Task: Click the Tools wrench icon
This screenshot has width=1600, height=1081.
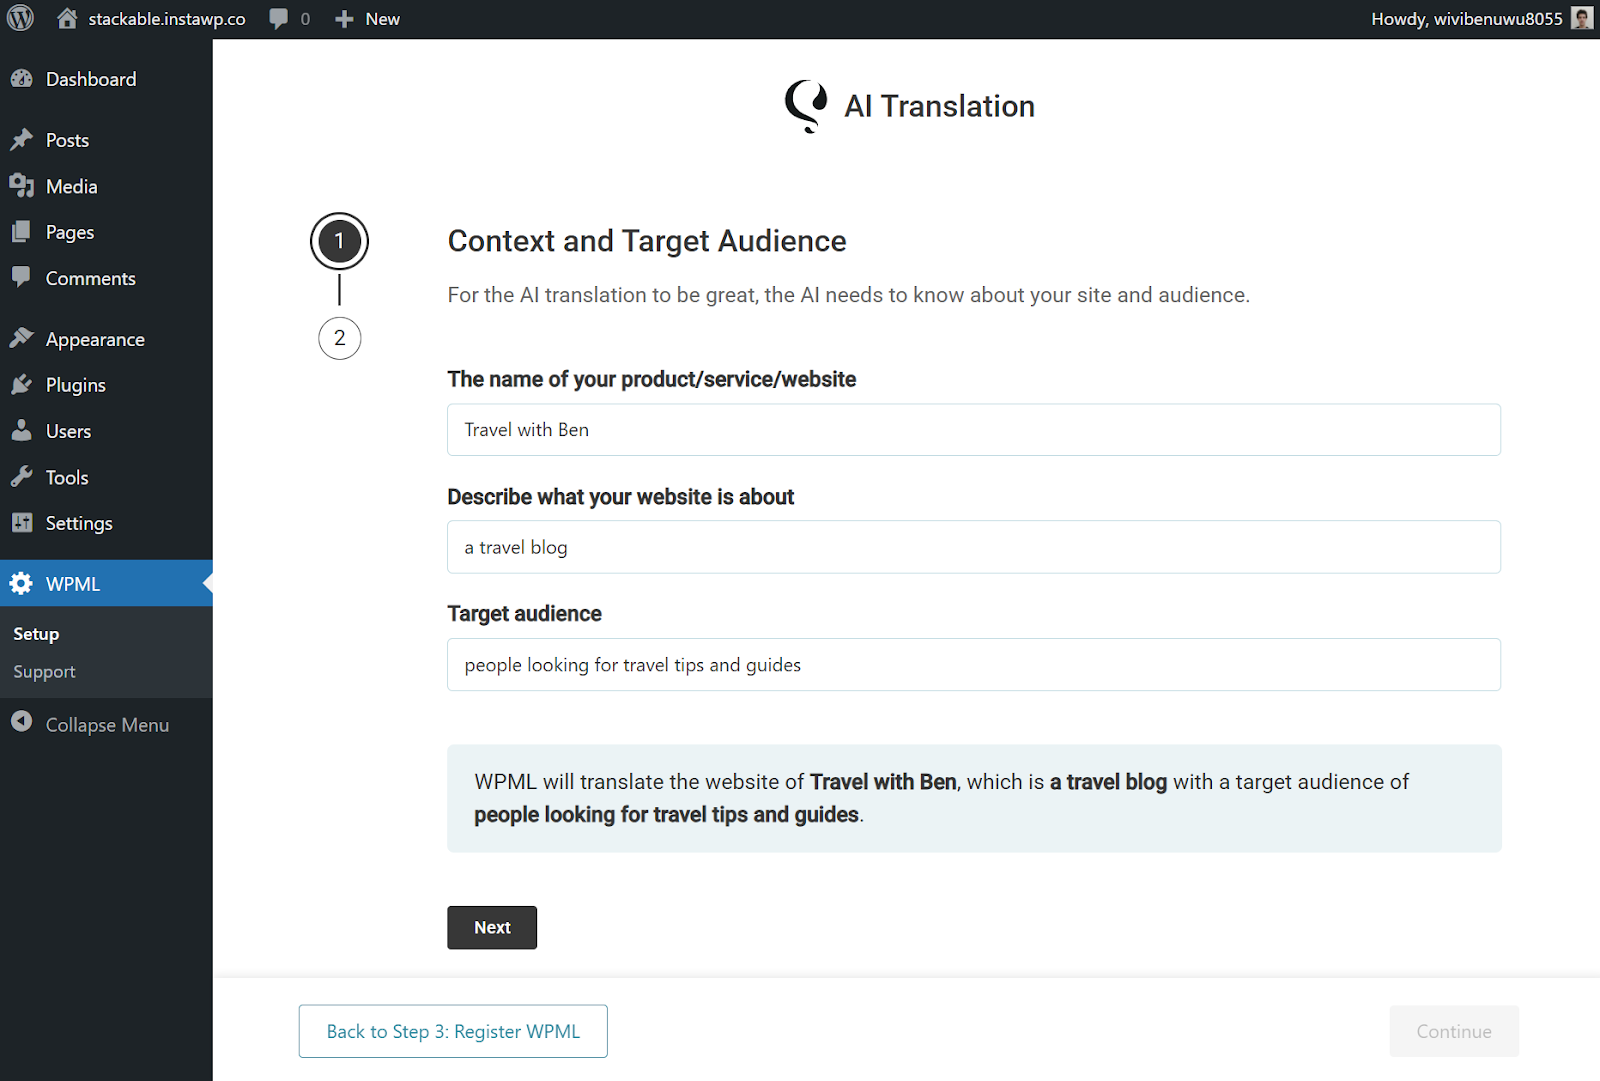Action: 22,477
